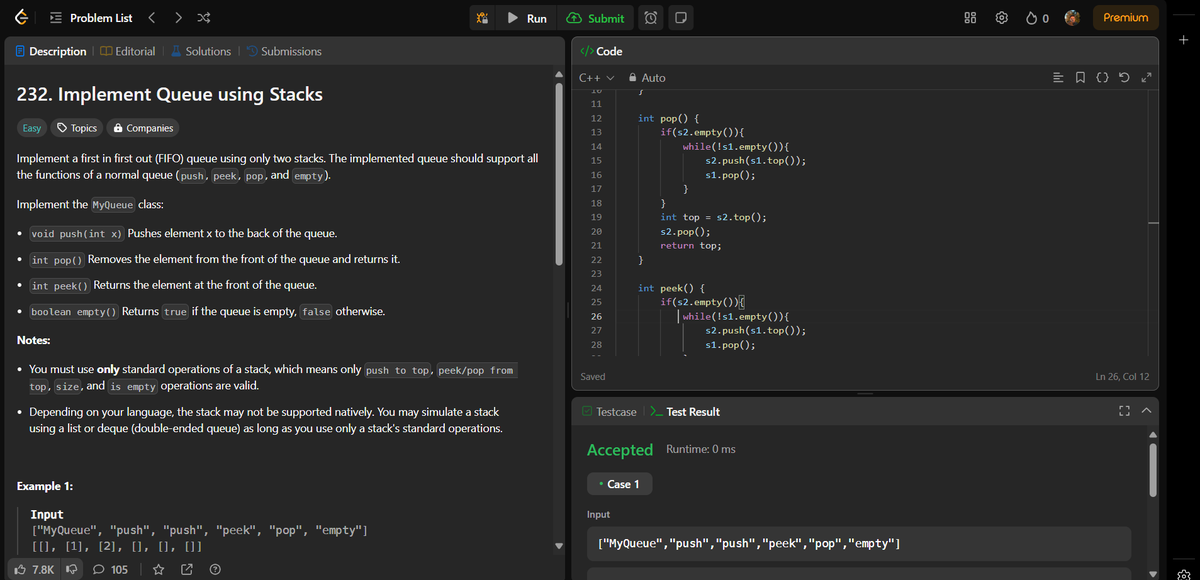
Task: Click the description panel scrollbar
Action: click(560, 173)
